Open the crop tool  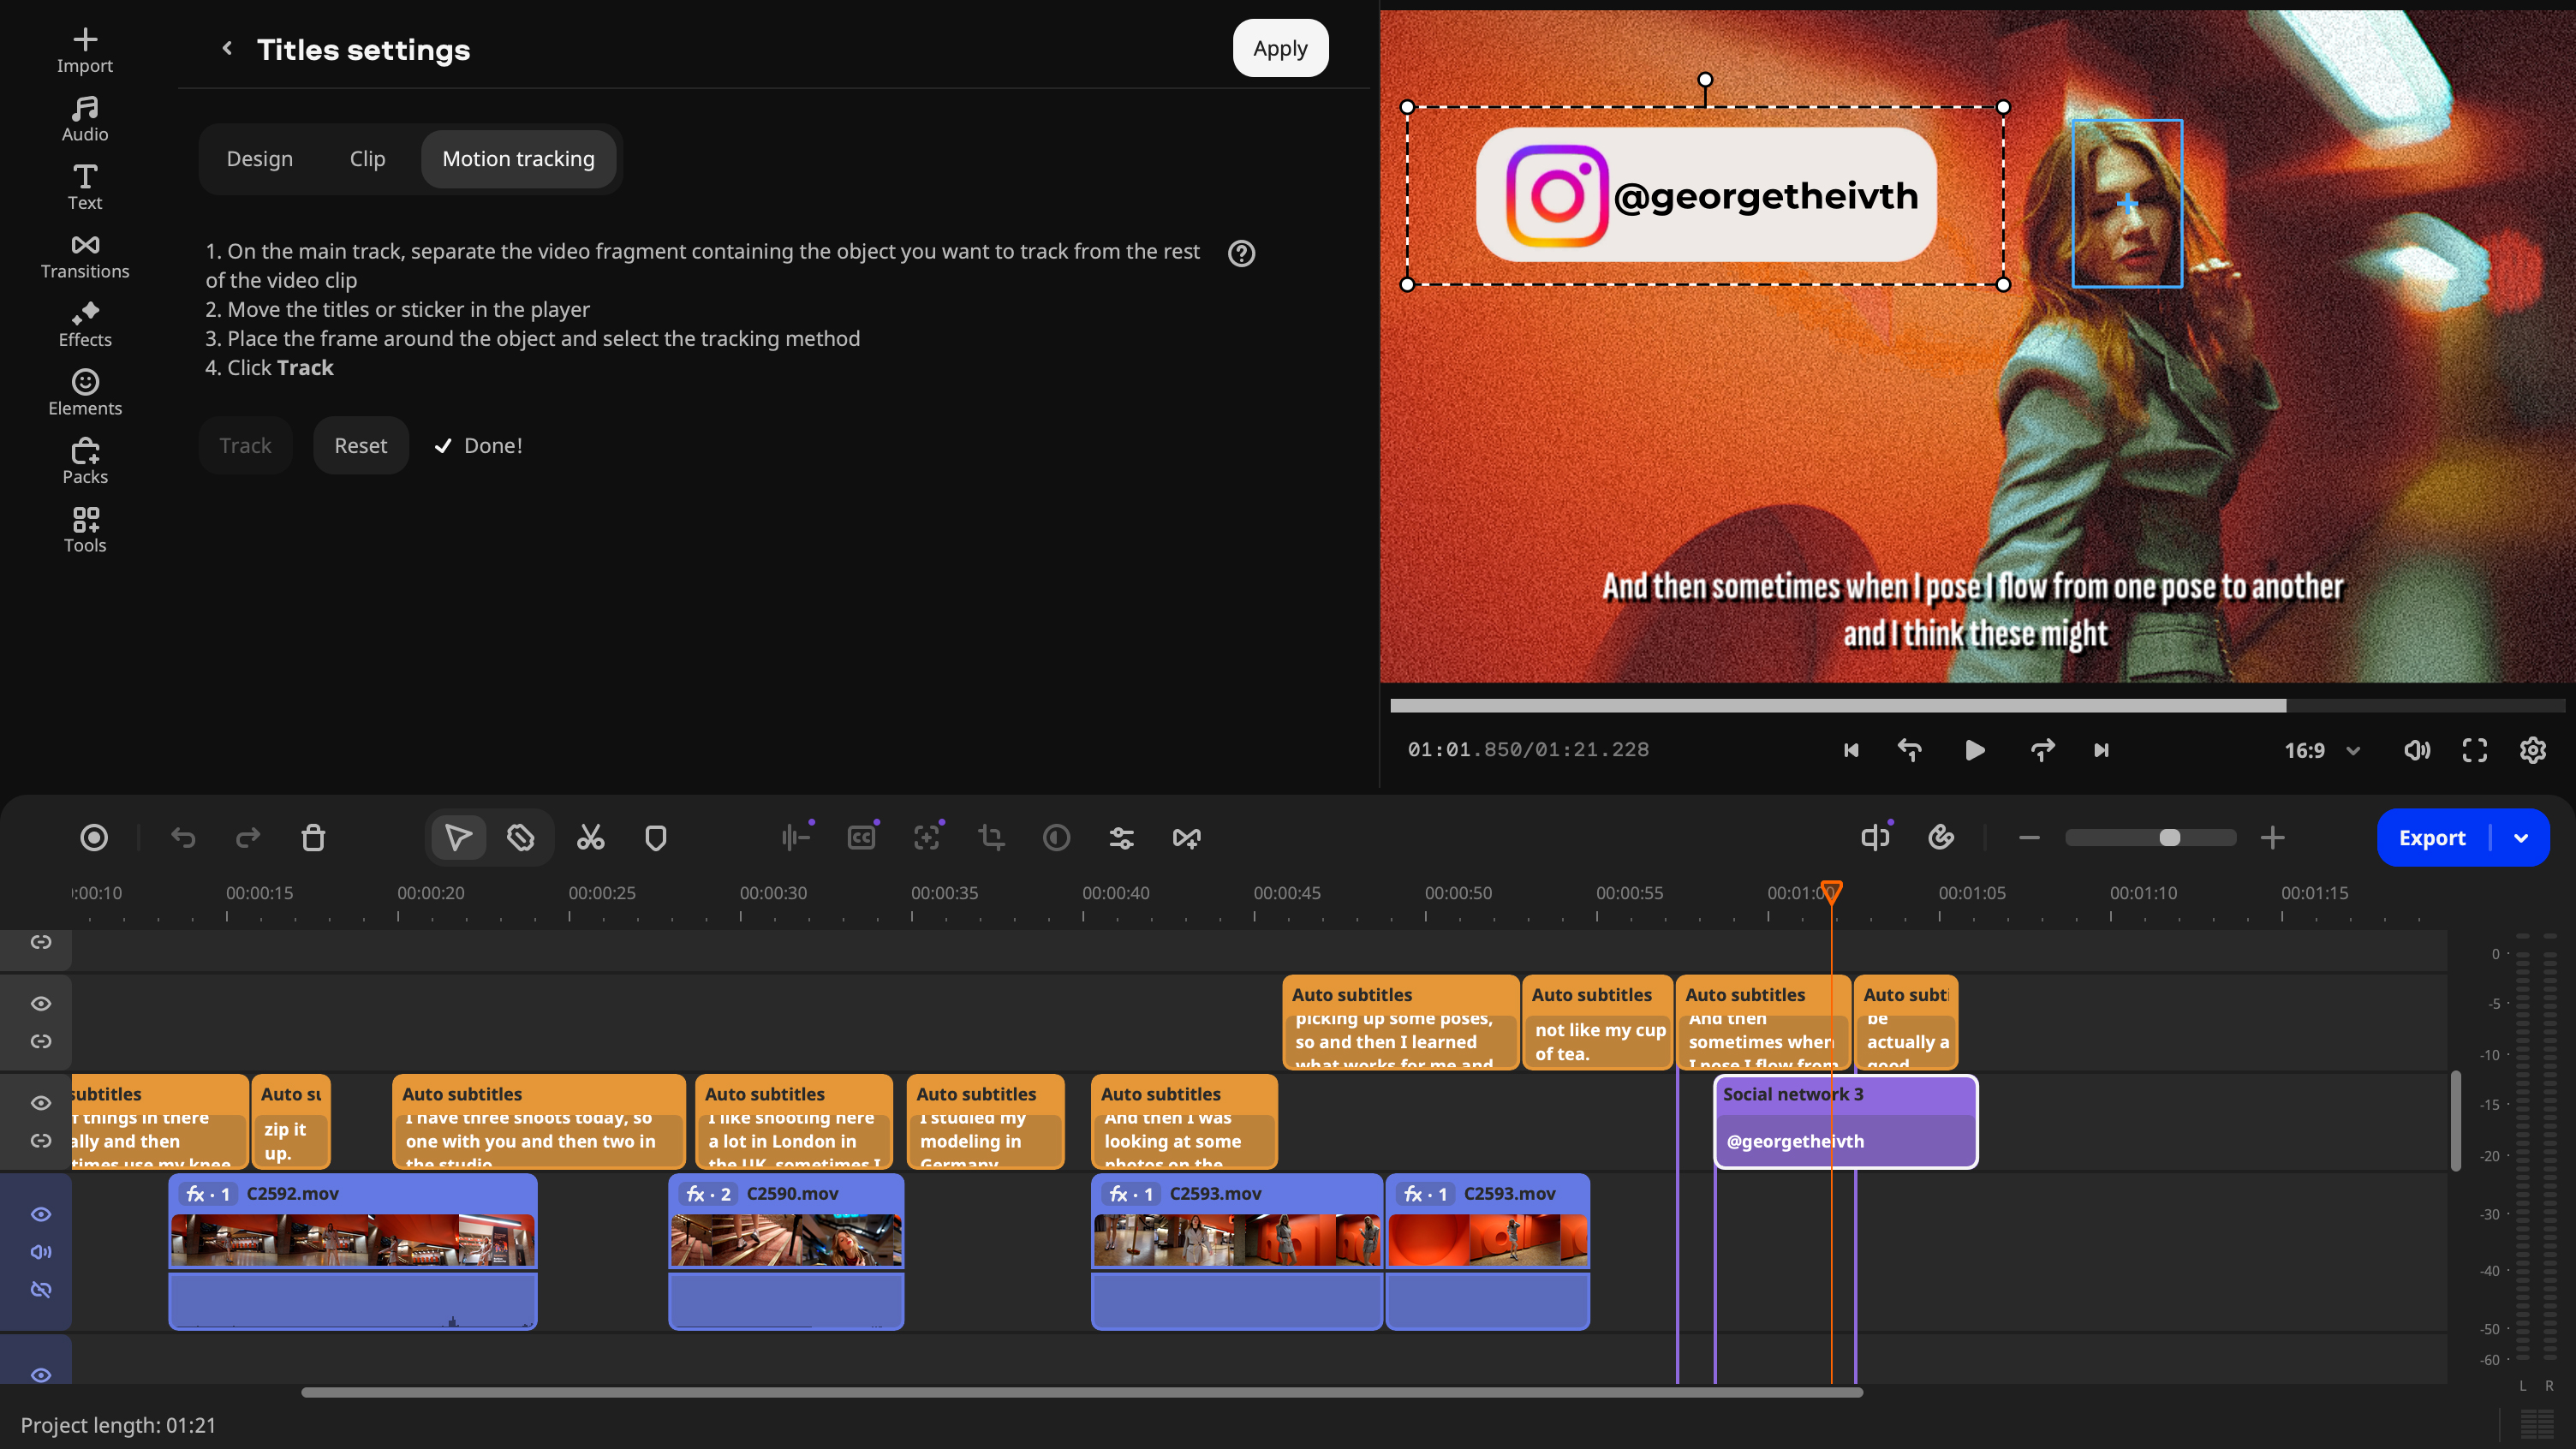click(x=991, y=837)
